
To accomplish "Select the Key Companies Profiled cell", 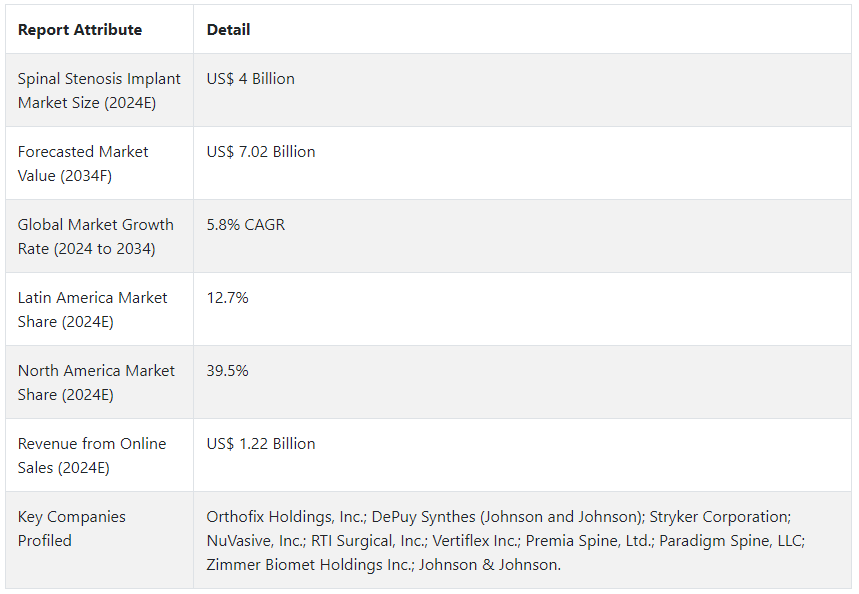I will tap(99, 540).
